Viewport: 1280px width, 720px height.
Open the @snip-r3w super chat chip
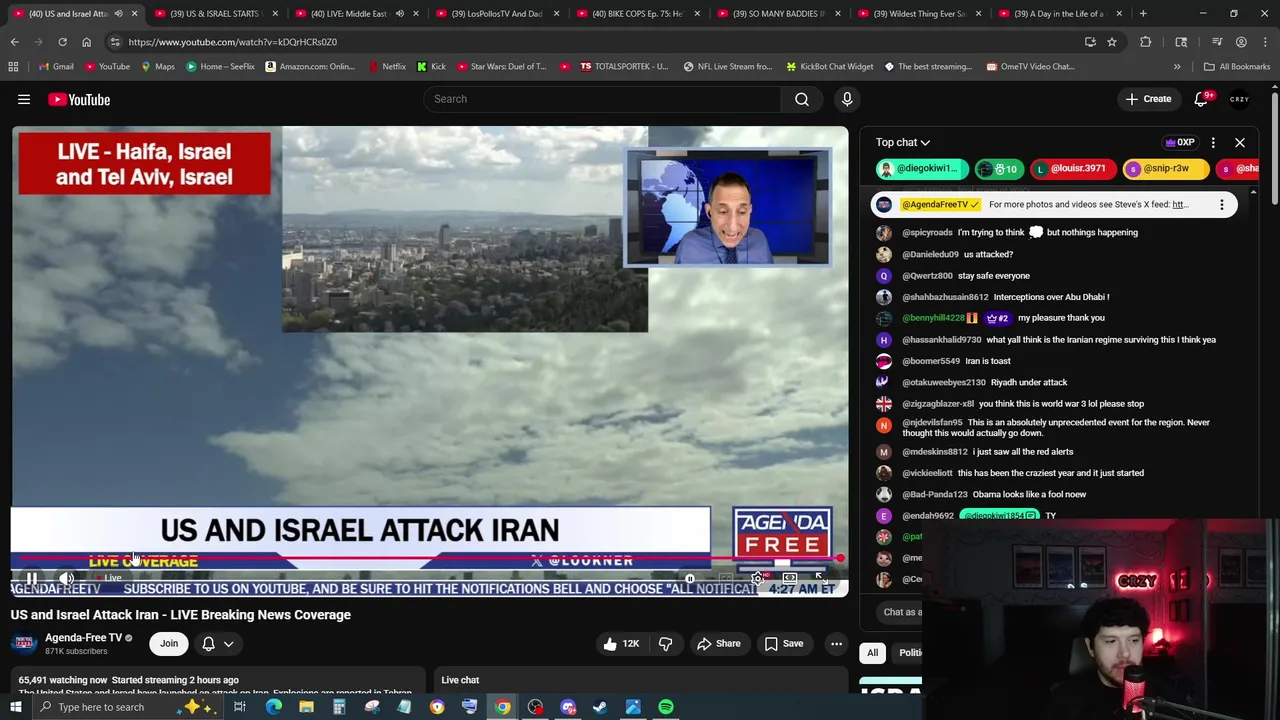coord(1165,168)
